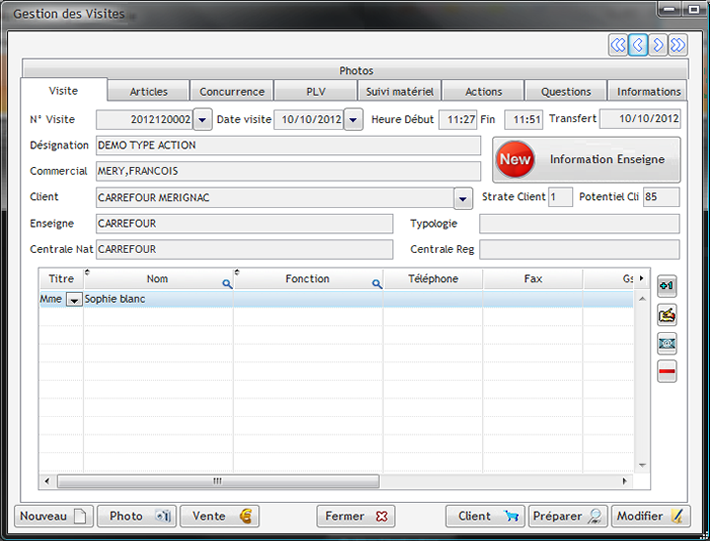Expand the Client combo box list
The height and width of the screenshot is (542, 711).
463,198
